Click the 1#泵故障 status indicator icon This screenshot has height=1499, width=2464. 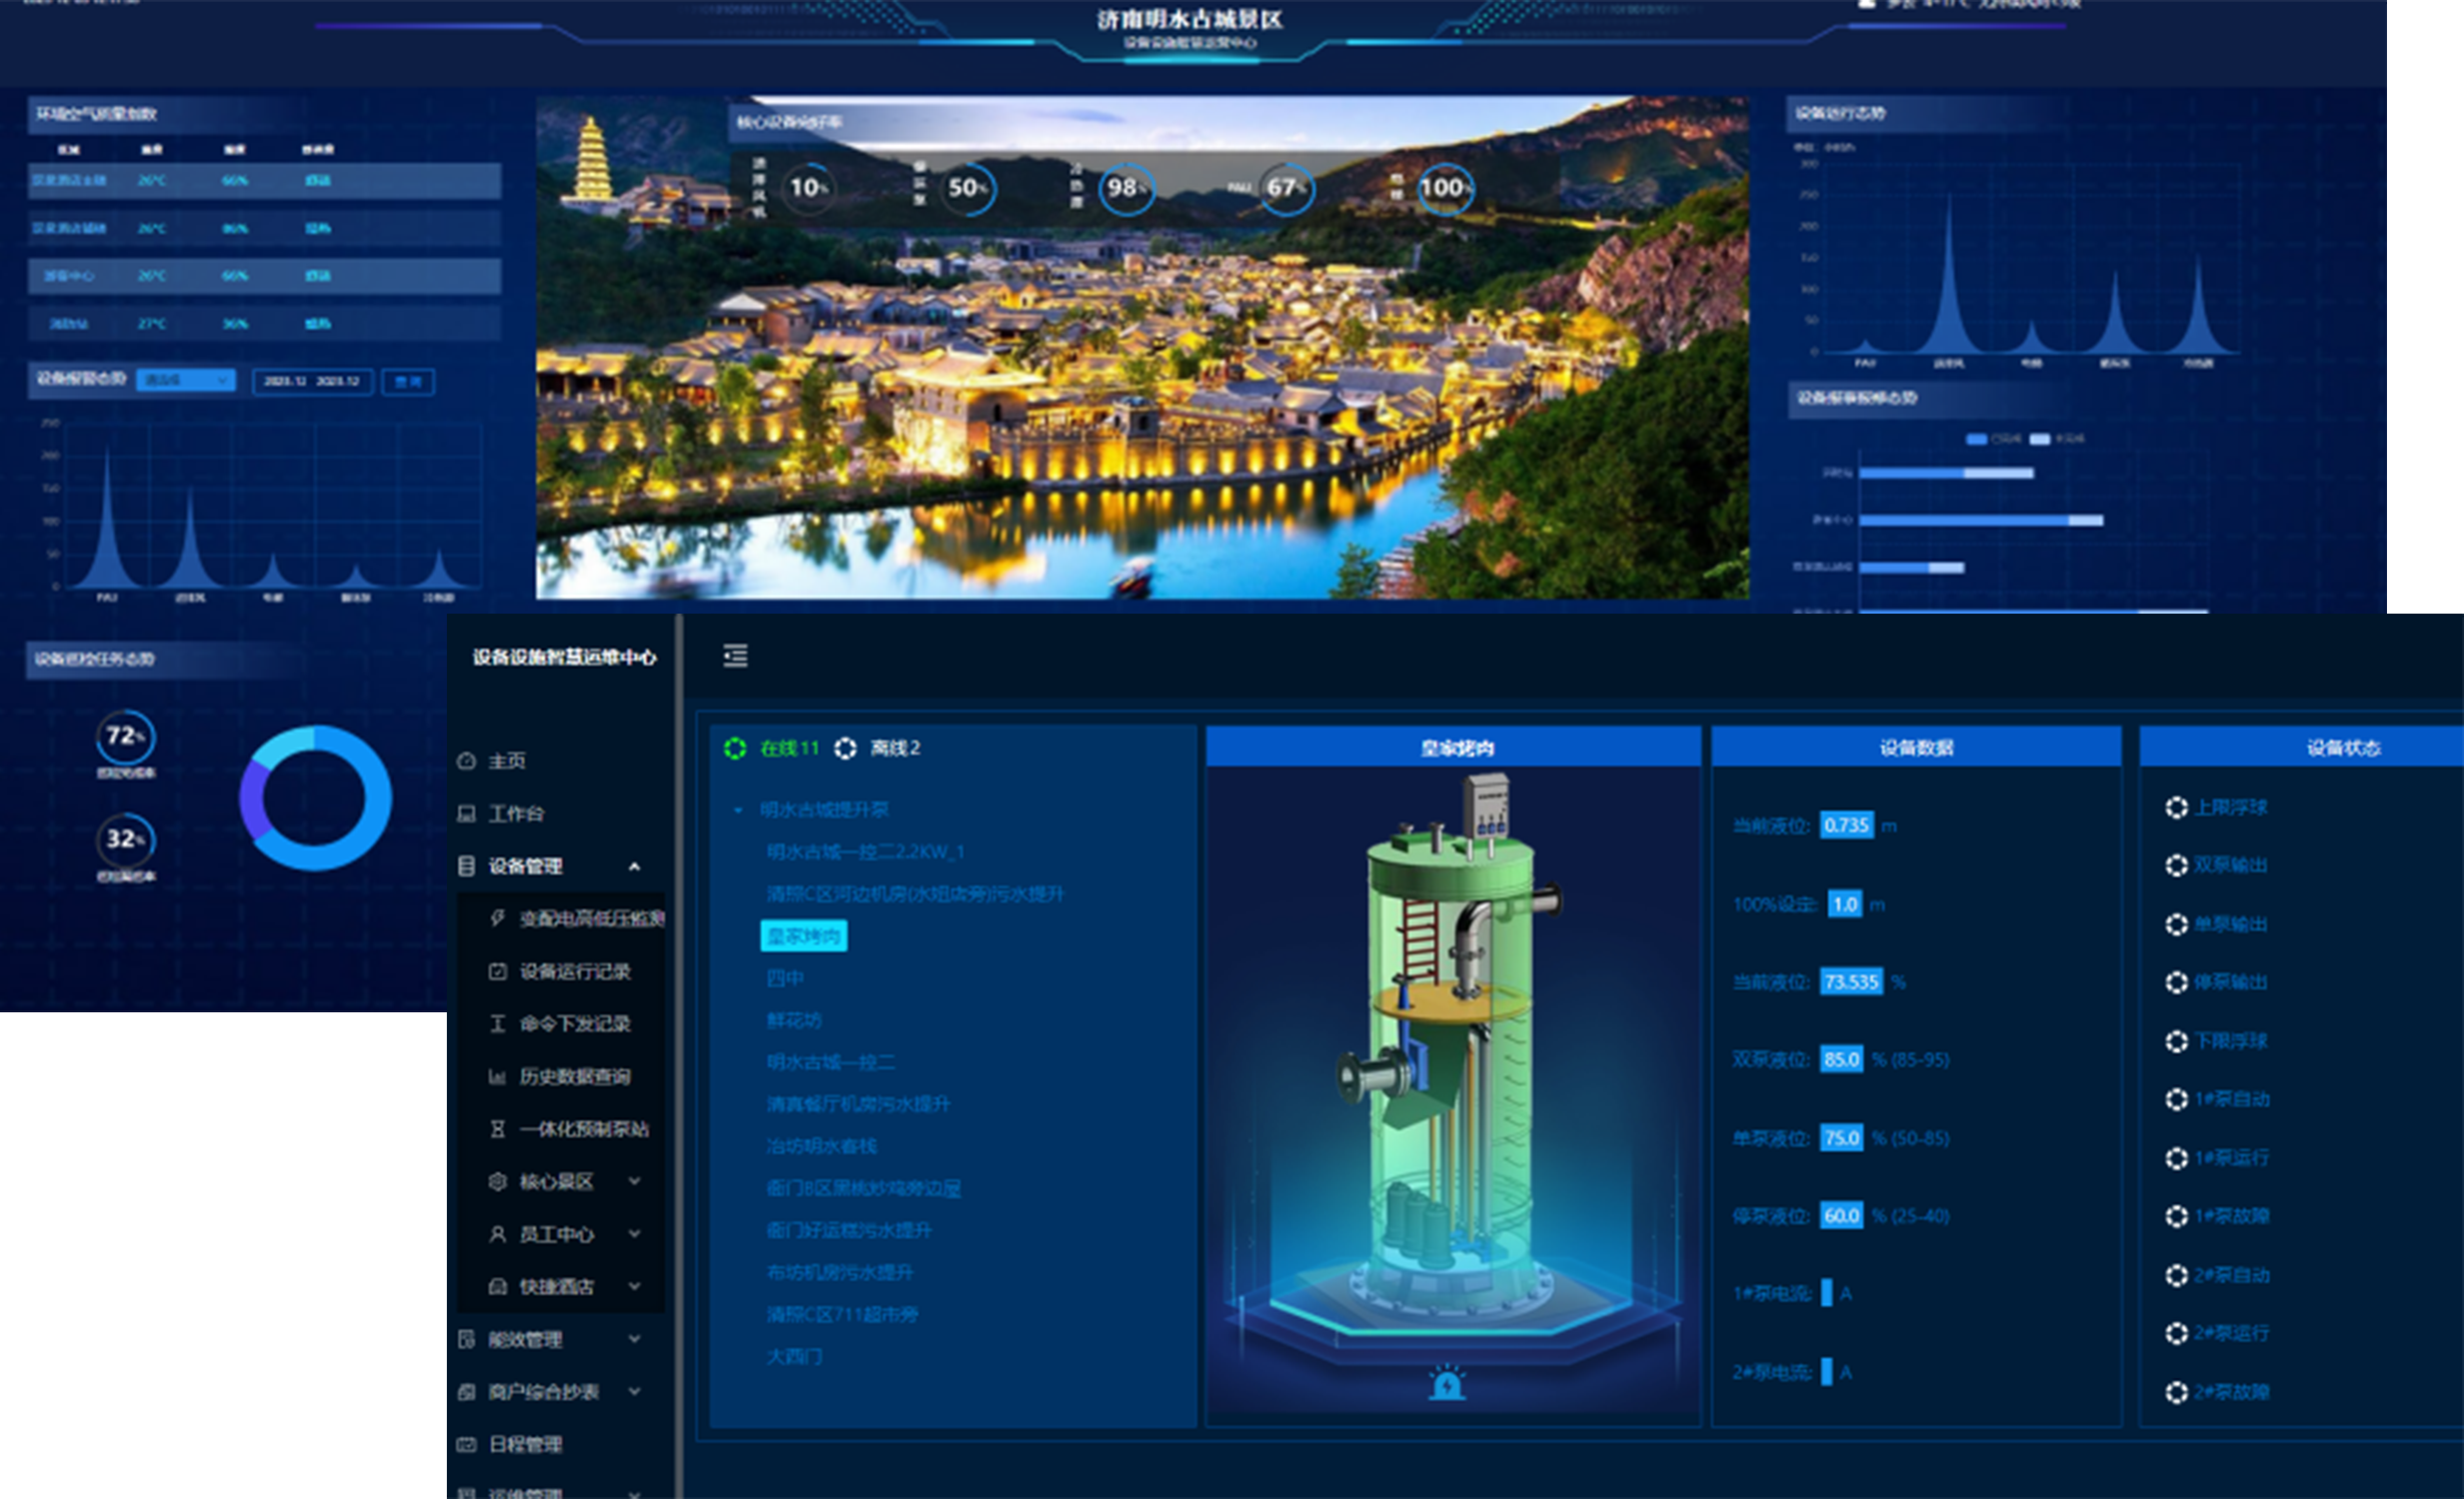point(2176,1216)
